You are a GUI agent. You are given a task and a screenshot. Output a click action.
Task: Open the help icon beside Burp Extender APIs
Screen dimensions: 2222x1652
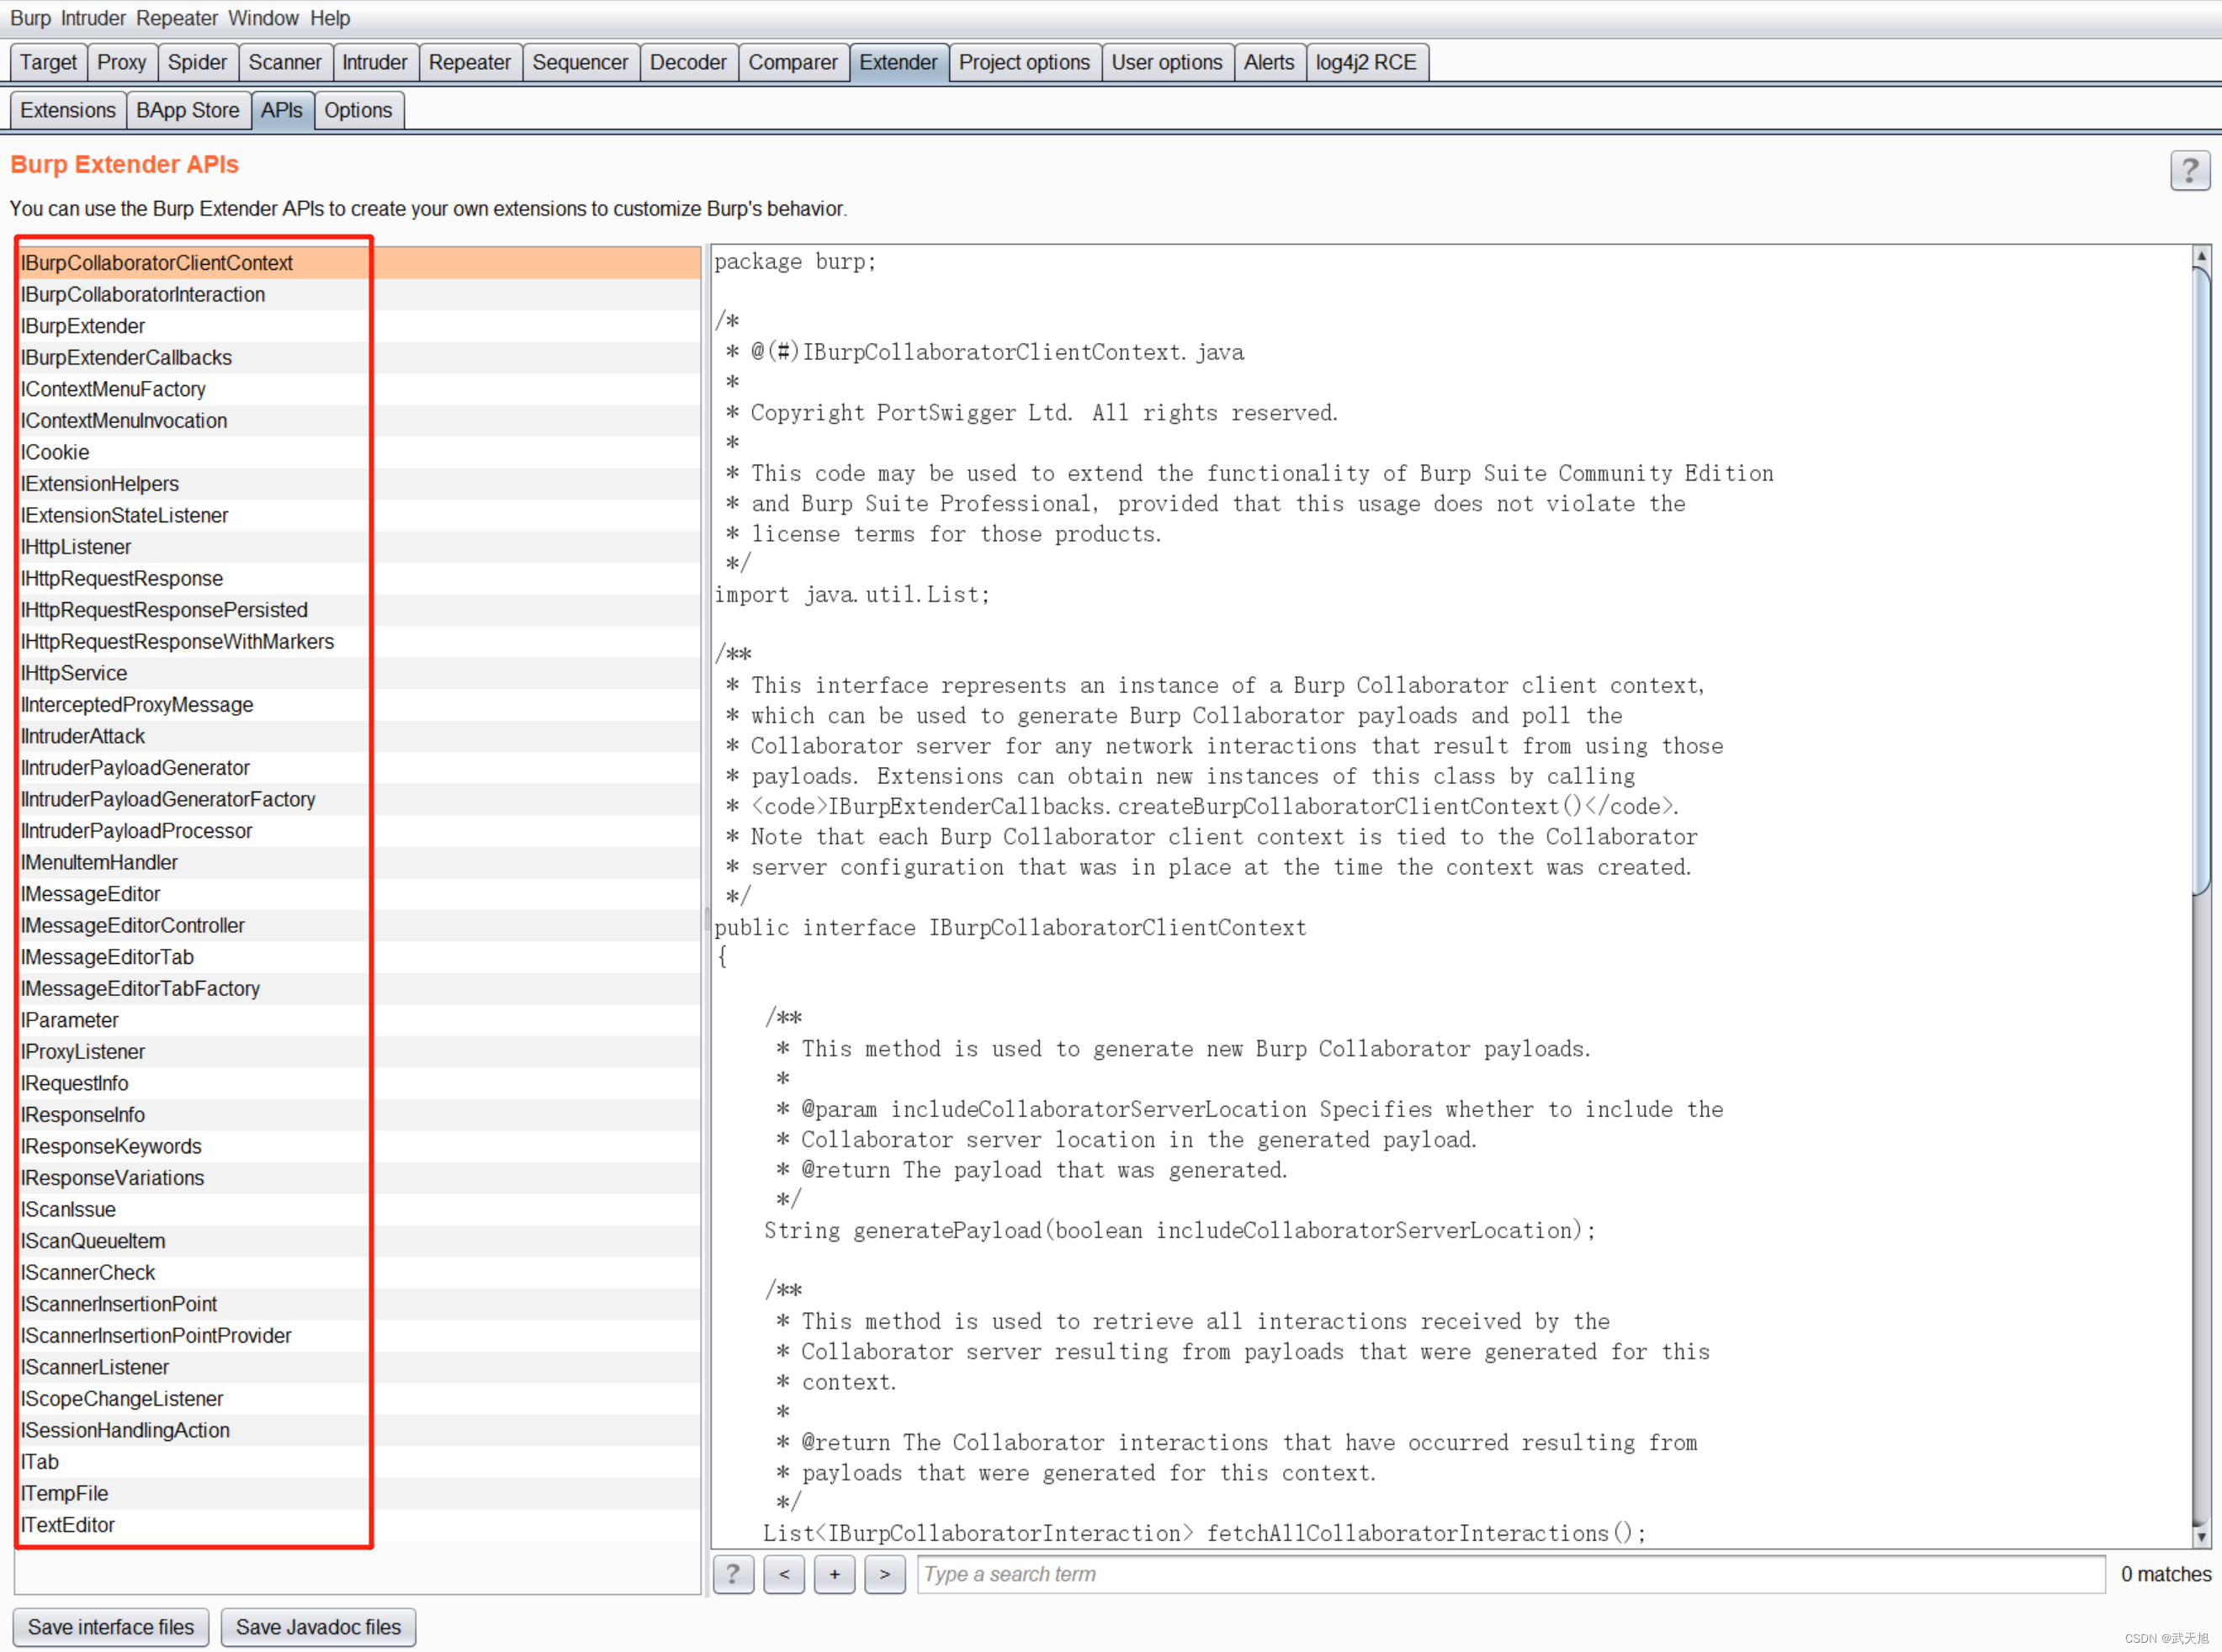(2189, 170)
